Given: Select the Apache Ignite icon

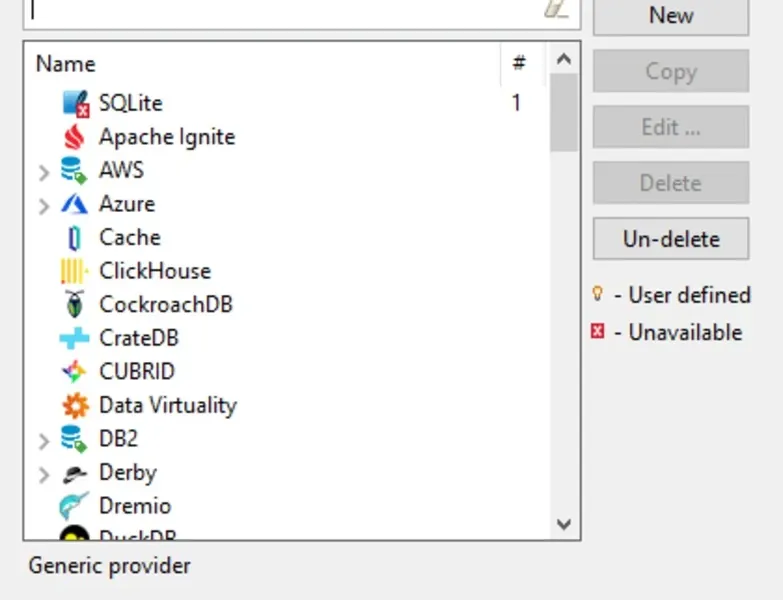Looking at the screenshot, I should coord(75,137).
